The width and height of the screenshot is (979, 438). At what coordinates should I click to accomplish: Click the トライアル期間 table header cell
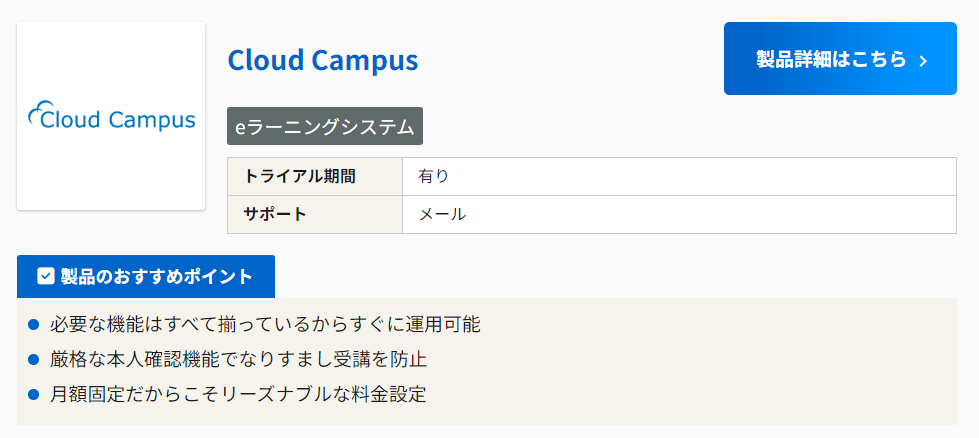point(314,177)
